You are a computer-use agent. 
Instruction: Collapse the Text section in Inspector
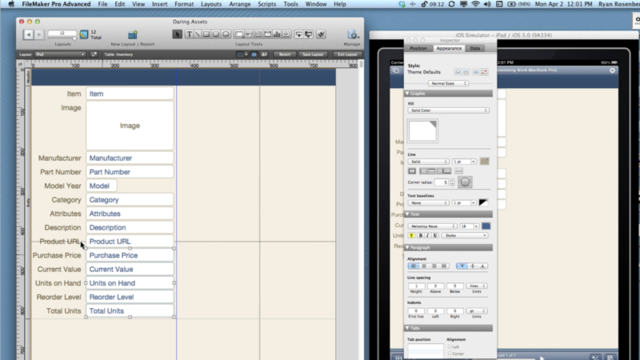pyautogui.click(x=407, y=214)
